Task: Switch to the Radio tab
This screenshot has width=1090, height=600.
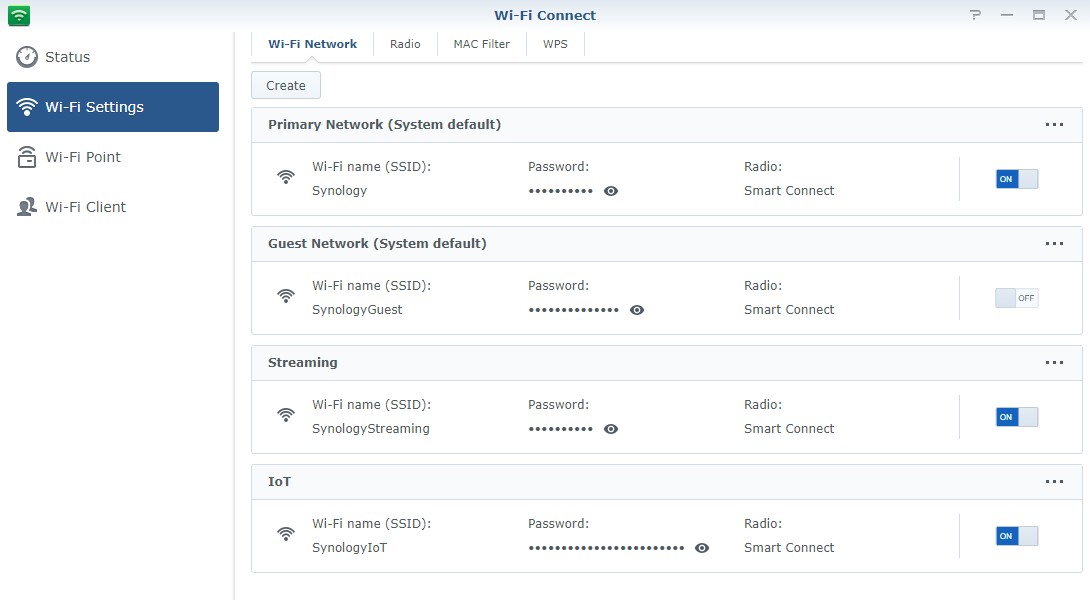Action: click(405, 44)
